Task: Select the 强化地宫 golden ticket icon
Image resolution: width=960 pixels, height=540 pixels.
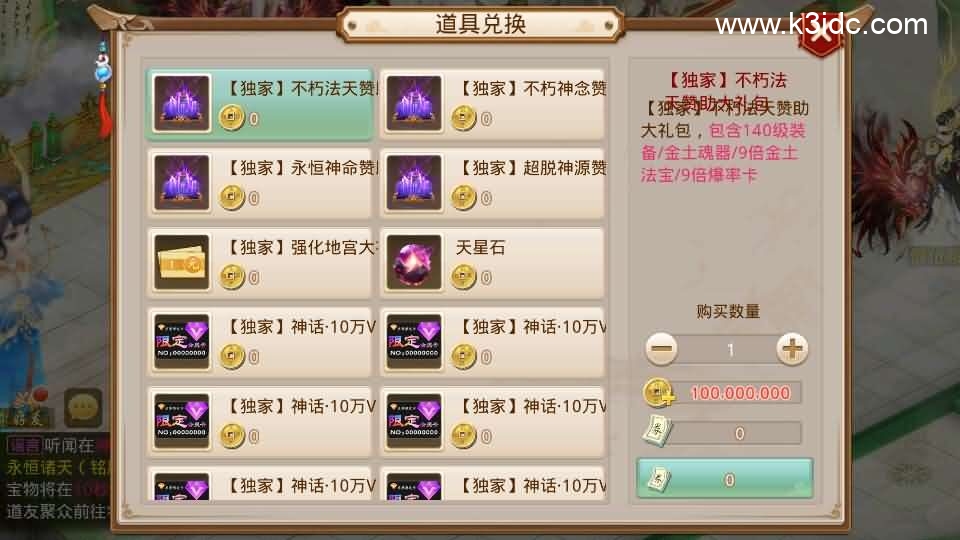Action: (182, 262)
